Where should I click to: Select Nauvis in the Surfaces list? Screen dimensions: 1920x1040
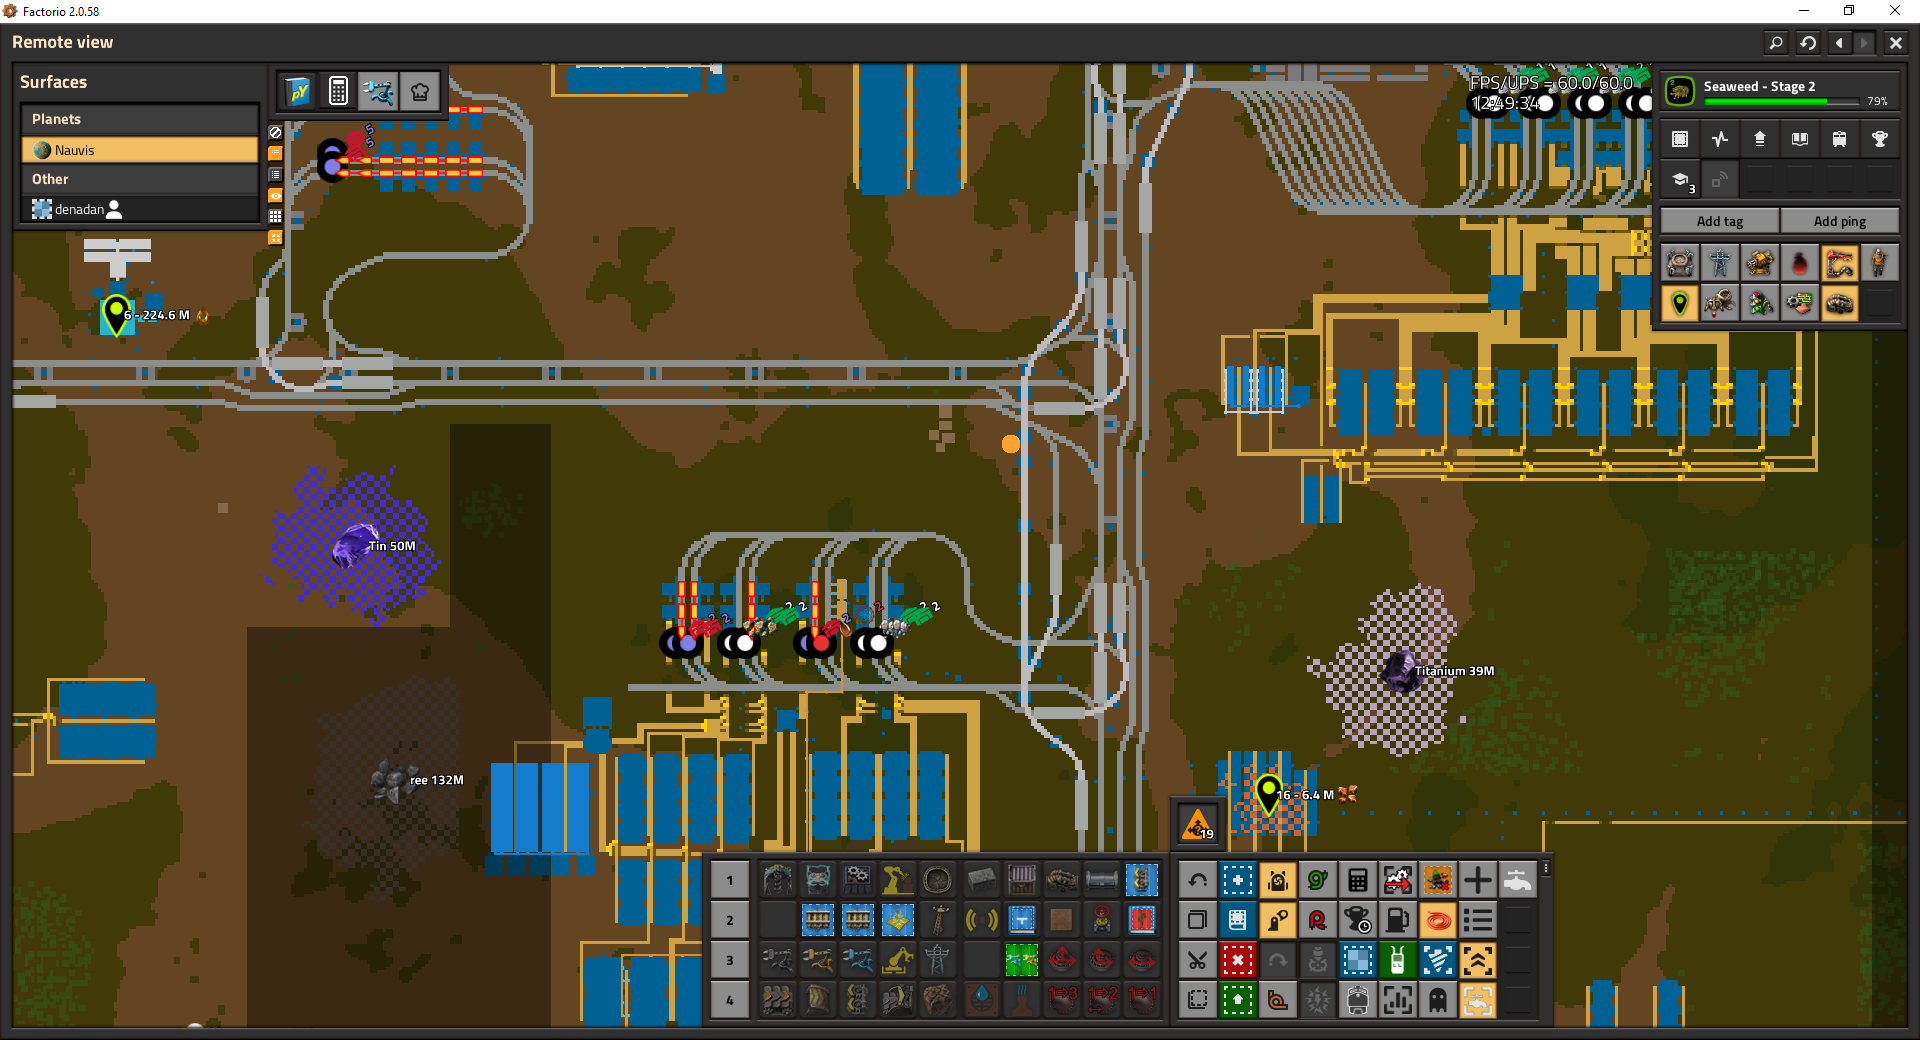click(x=140, y=150)
